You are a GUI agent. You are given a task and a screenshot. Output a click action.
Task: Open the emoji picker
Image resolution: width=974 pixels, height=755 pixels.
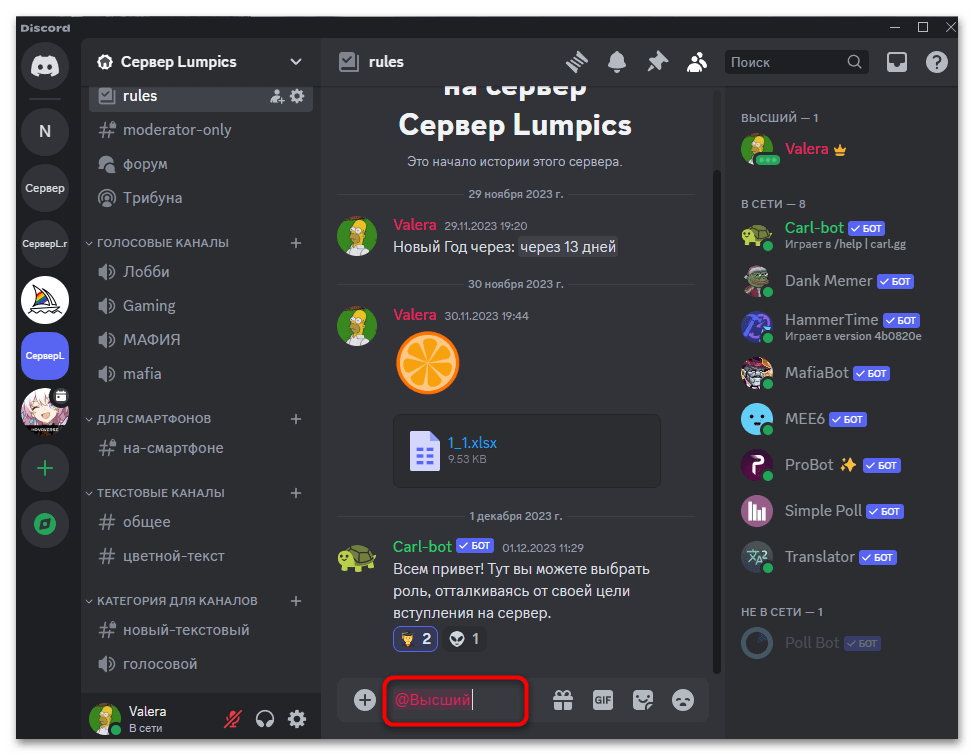click(x=683, y=700)
